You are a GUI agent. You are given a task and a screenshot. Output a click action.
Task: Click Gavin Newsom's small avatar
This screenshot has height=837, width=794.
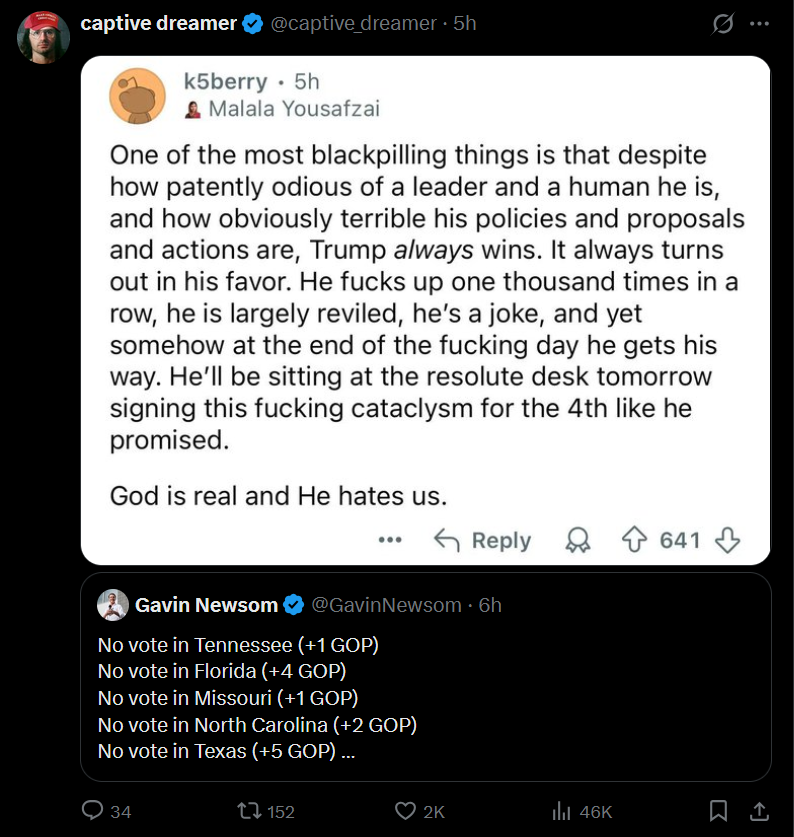(113, 605)
